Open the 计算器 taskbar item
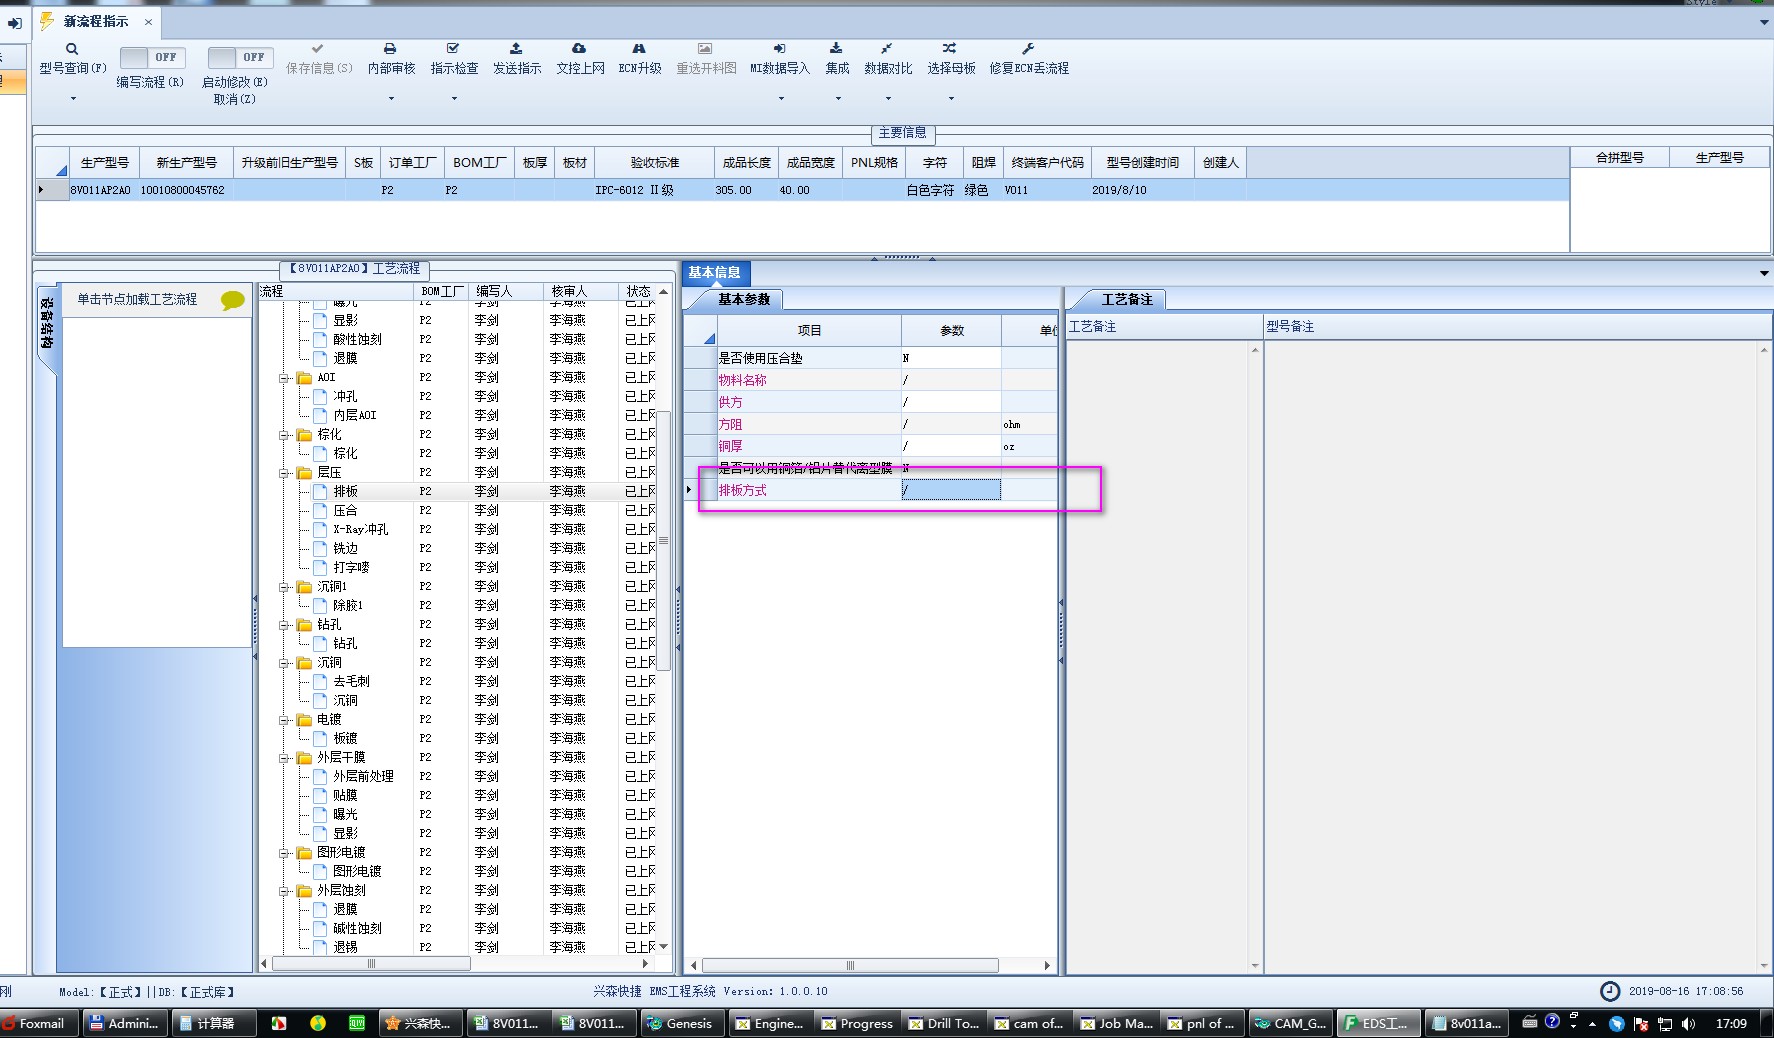The image size is (1774, 1038). [212, 1023]
